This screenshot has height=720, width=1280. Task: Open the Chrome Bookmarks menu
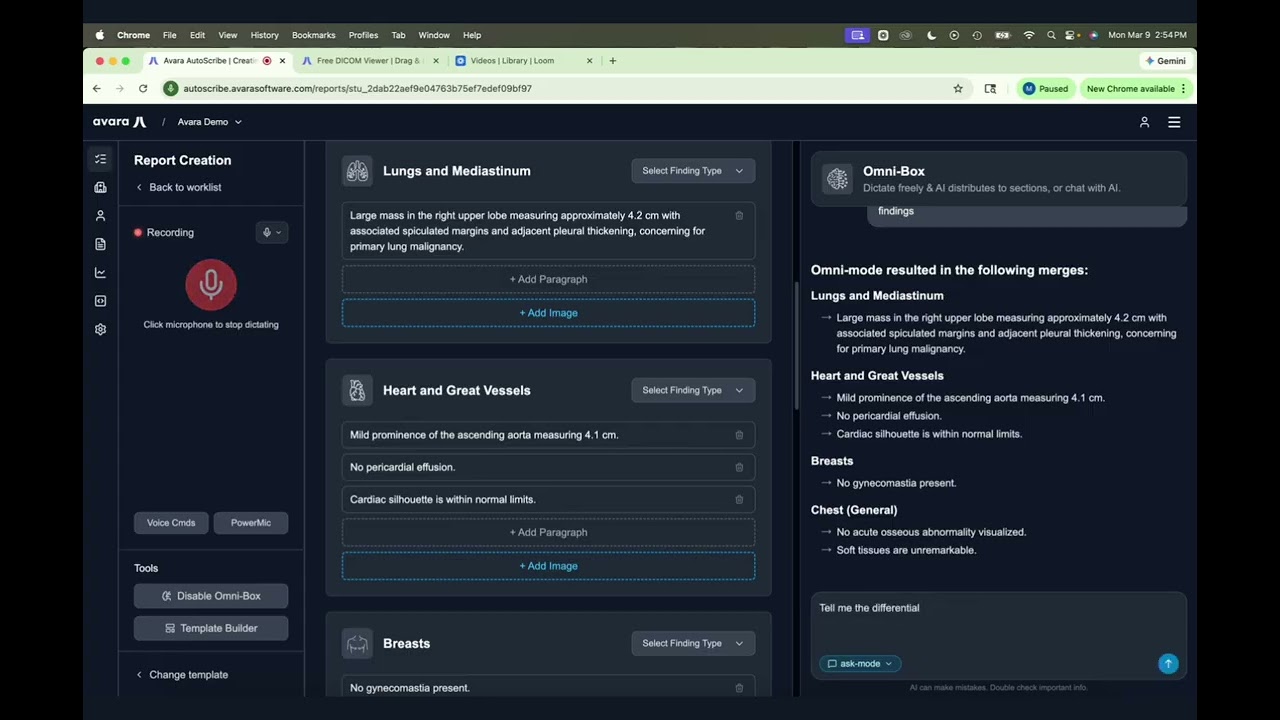[314, 35]
